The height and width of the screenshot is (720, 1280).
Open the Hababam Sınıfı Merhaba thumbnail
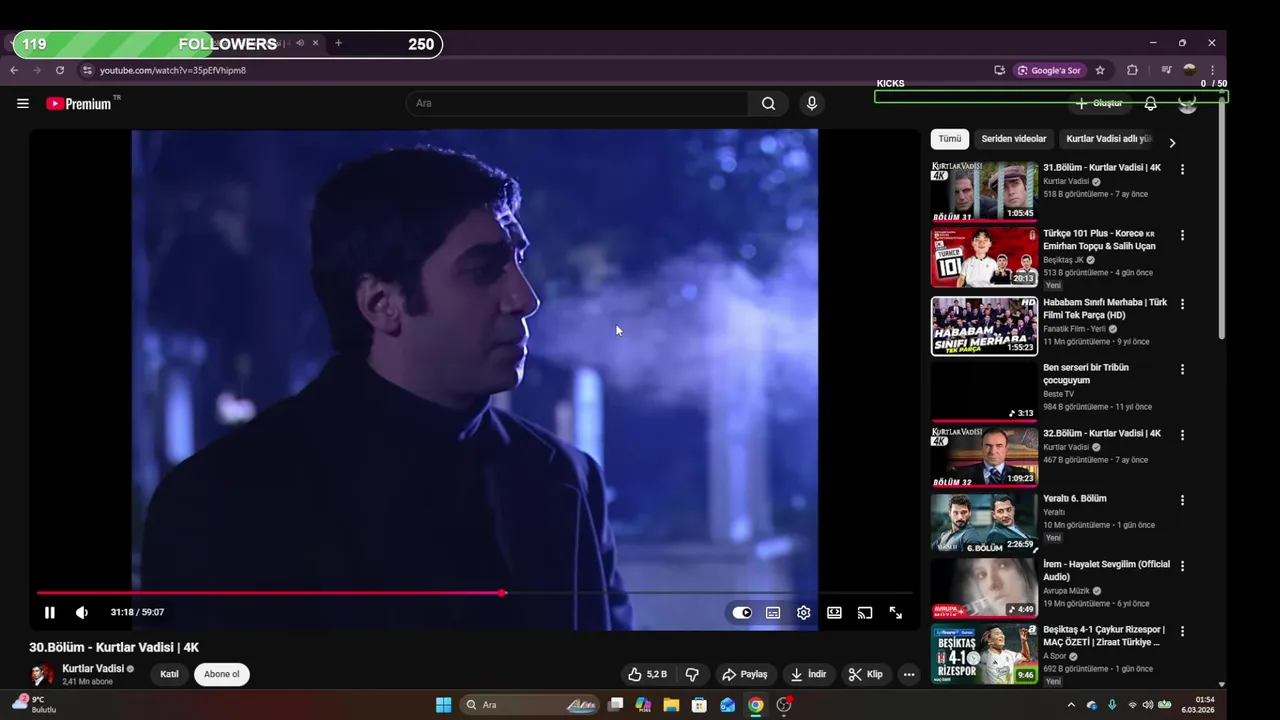(984, 326)
